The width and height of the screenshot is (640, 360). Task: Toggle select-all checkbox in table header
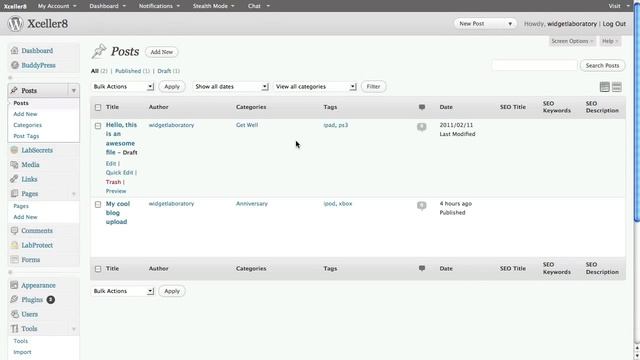[98, 107]
